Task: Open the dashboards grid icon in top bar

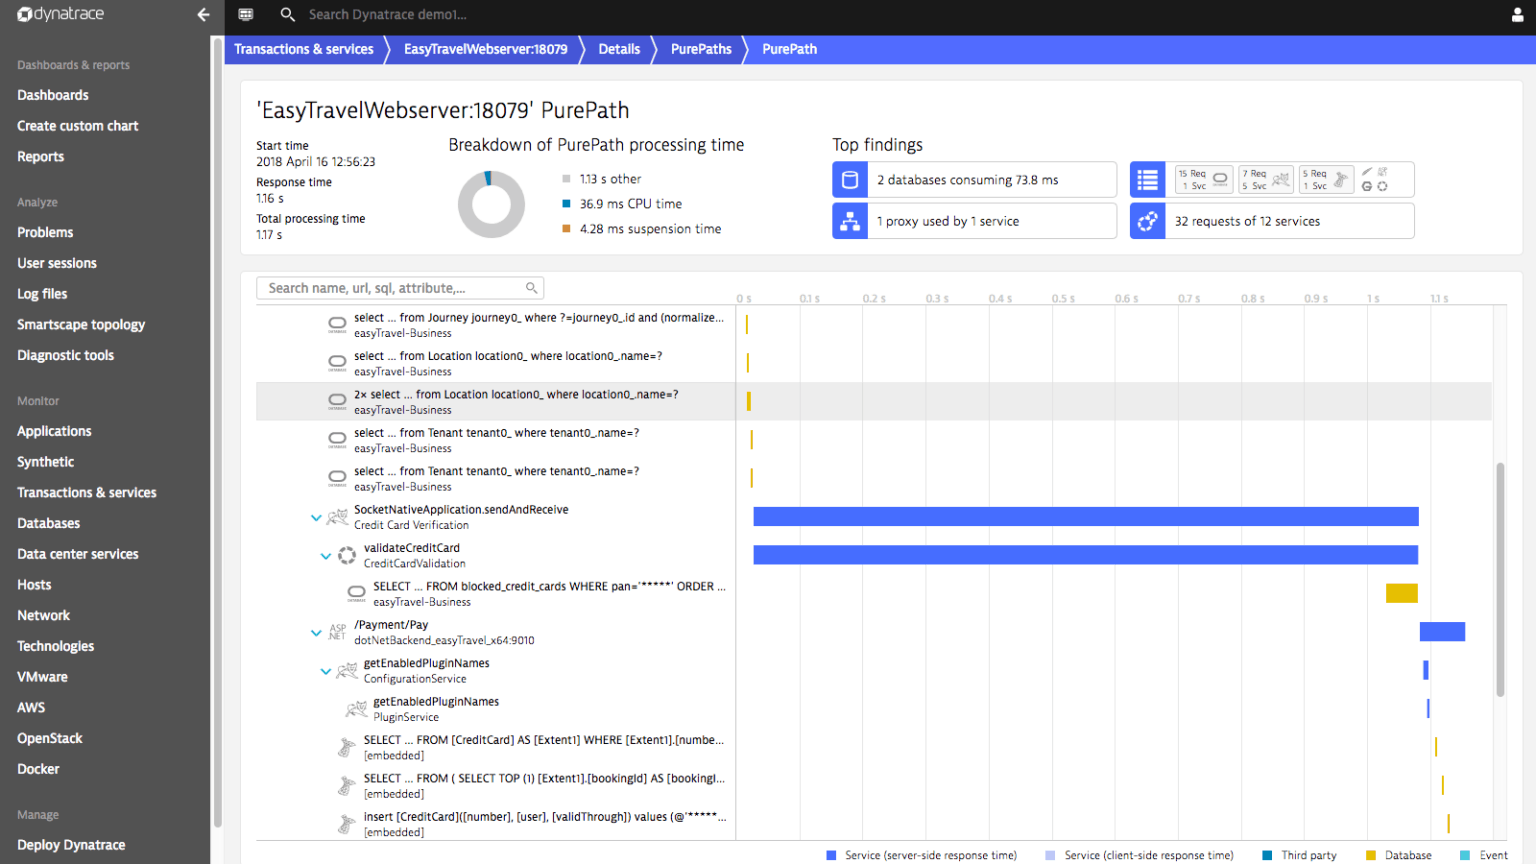Action: (245, 14)
